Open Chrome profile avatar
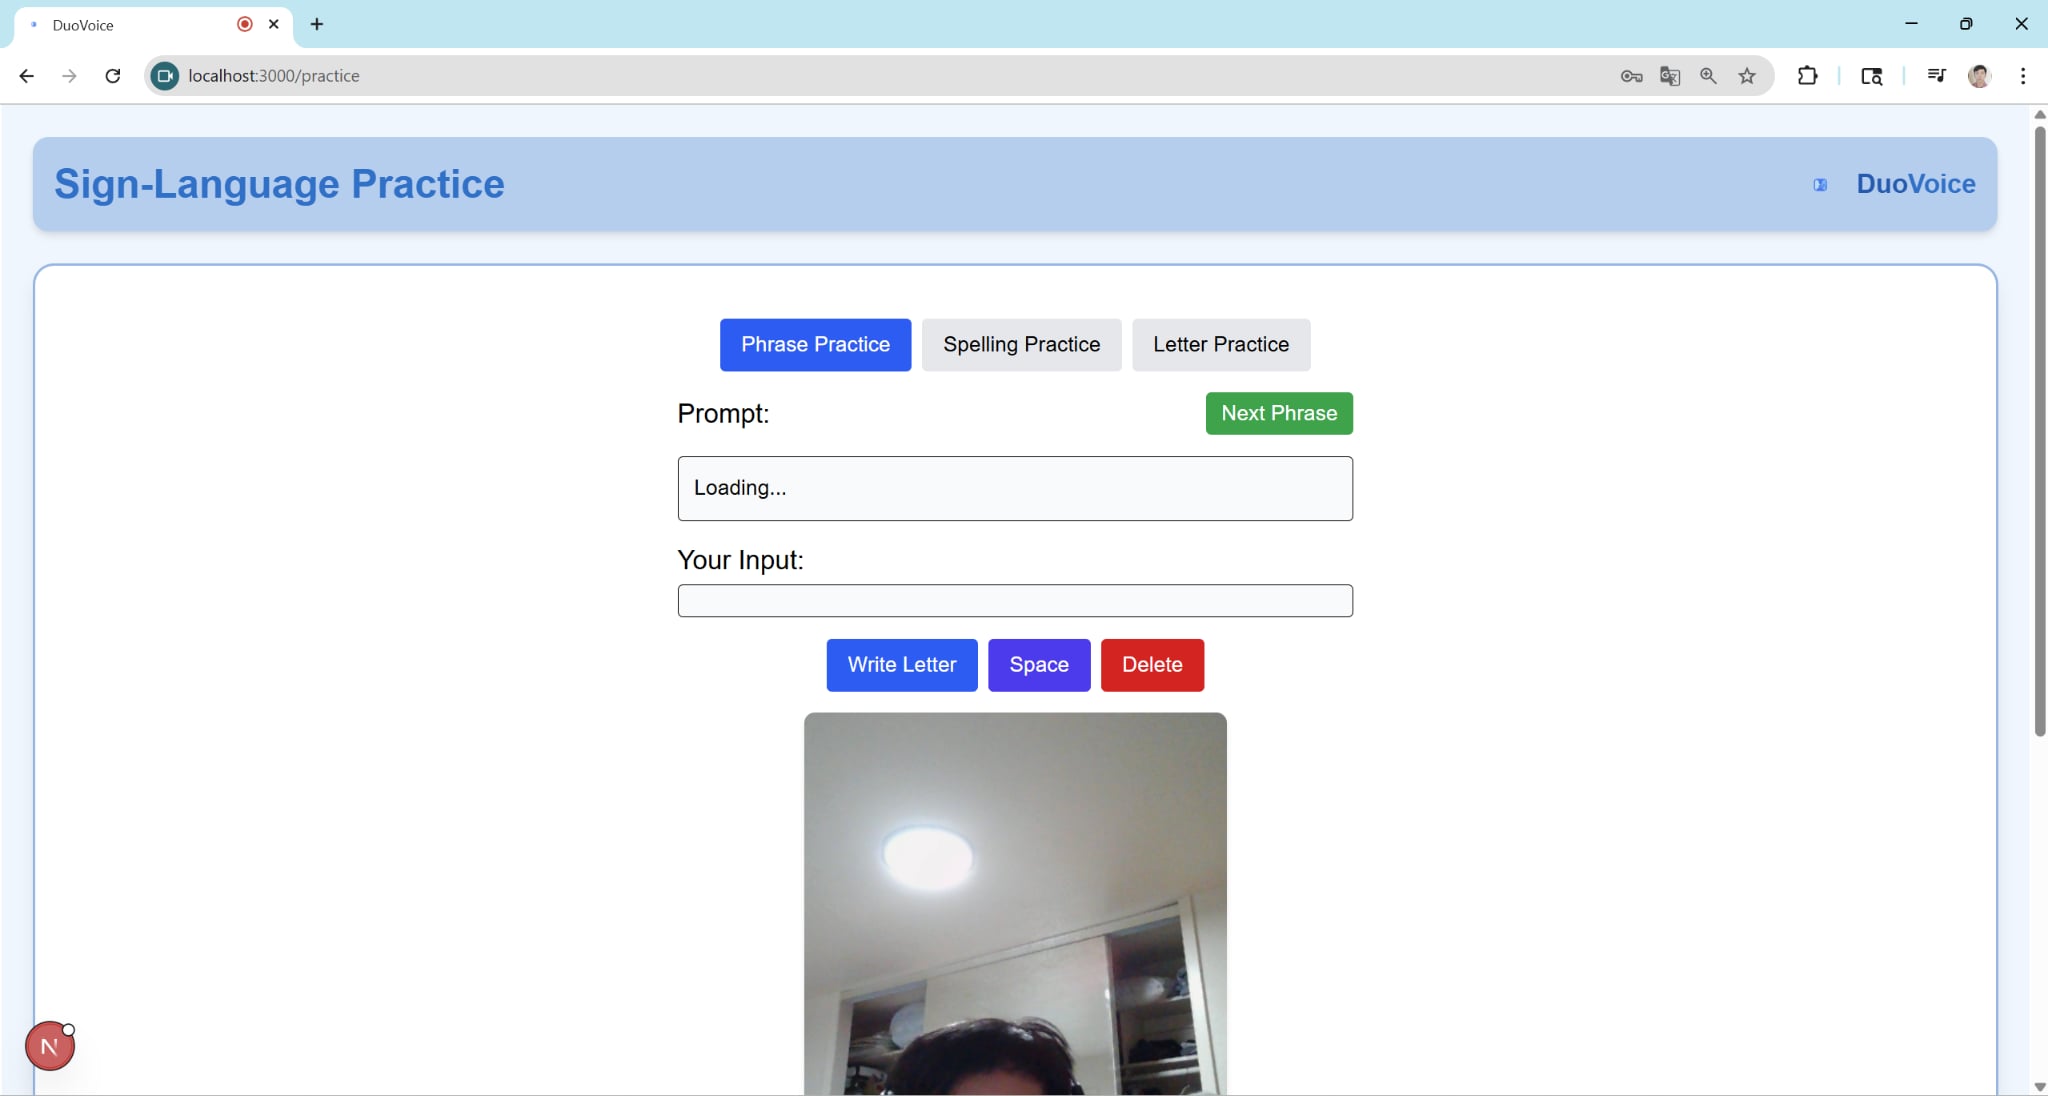 tap(1979, 76)
